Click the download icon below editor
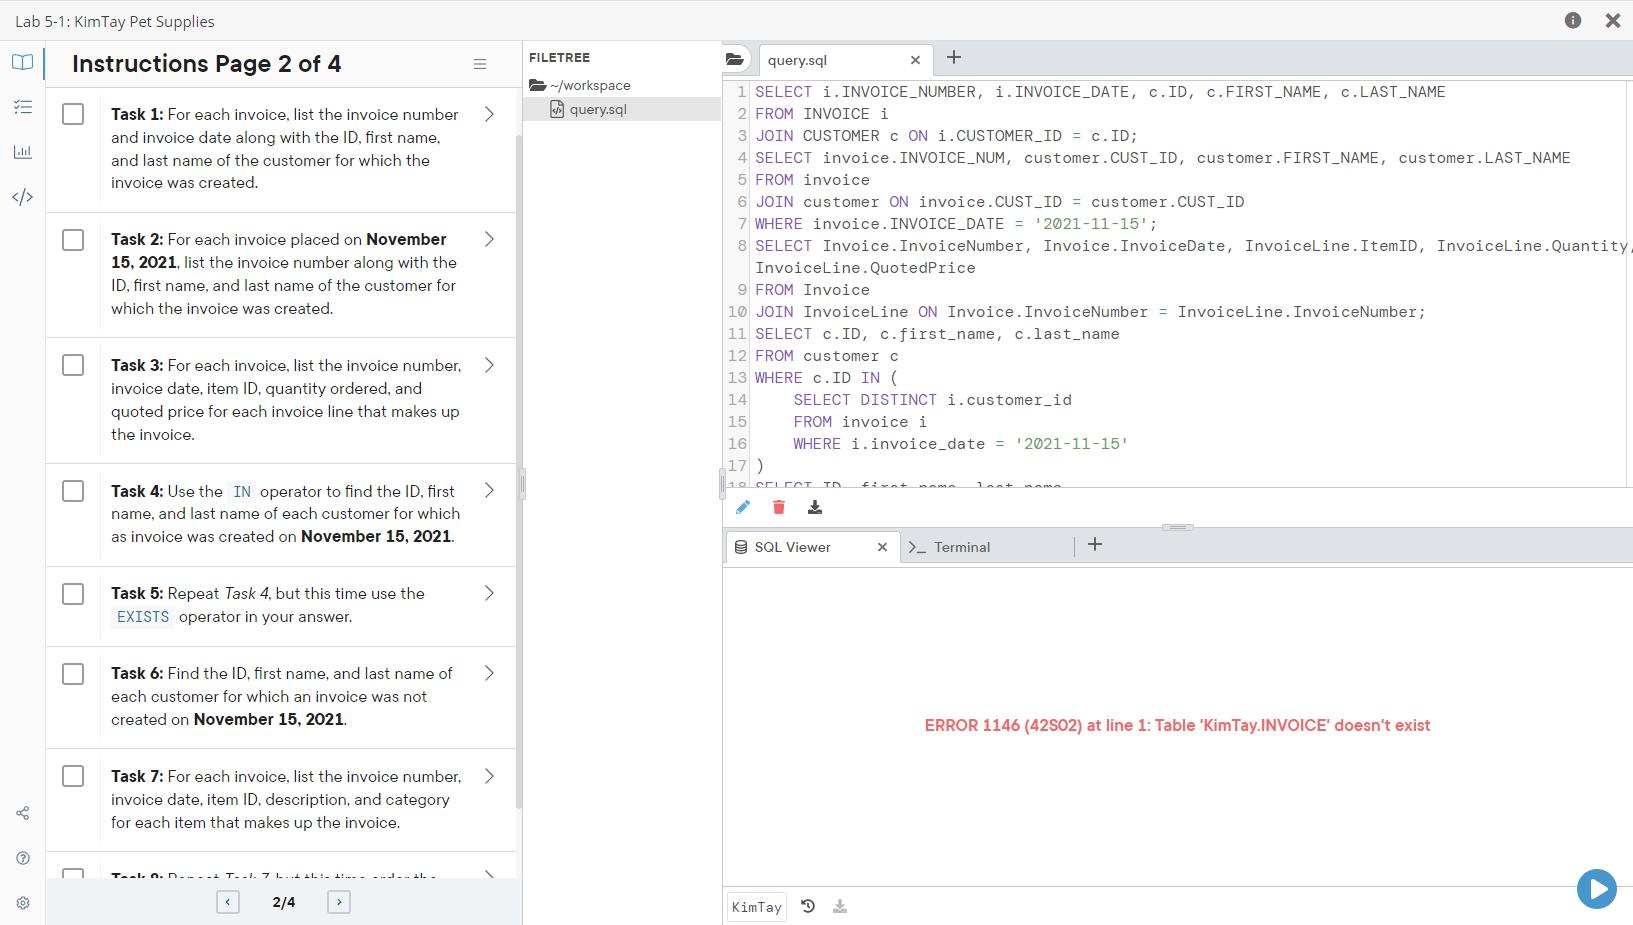Image resolution: width=1633 pixels, height=925 pixels. (x=815, y=507)
